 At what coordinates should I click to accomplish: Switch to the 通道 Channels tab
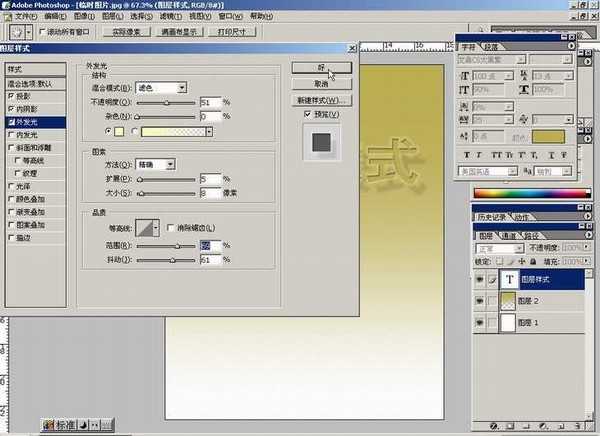509,236
